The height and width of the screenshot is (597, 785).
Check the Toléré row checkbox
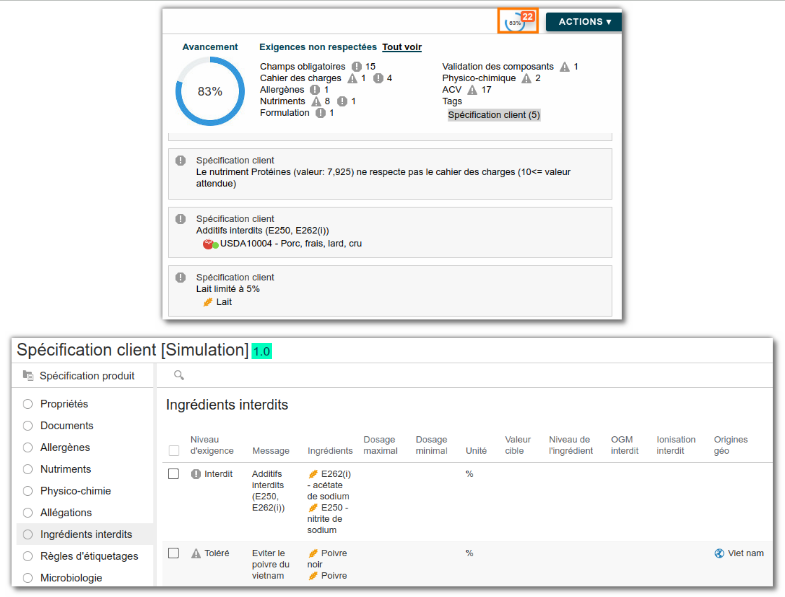pos(173,553)
